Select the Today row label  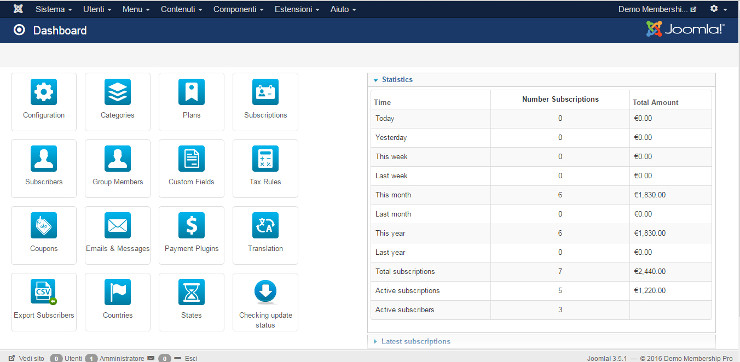(385, 118)
